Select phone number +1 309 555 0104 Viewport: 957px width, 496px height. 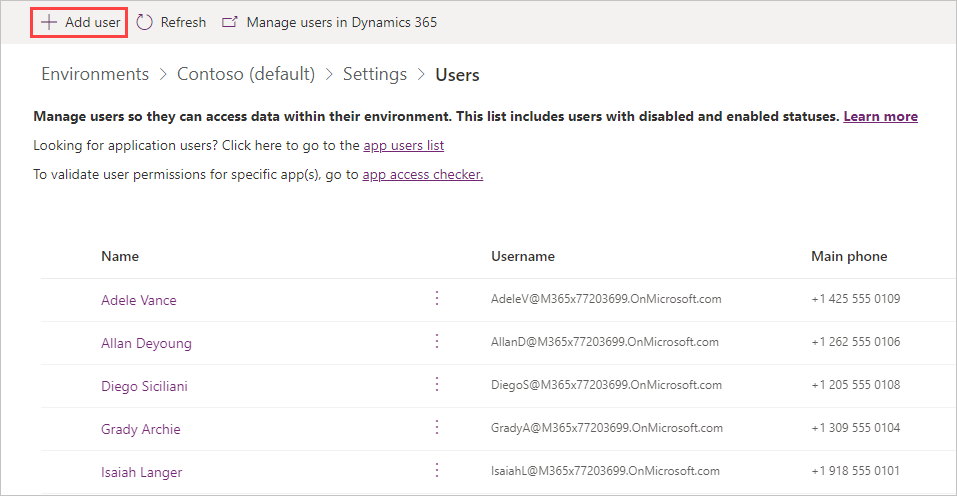[x=856, y=428]
